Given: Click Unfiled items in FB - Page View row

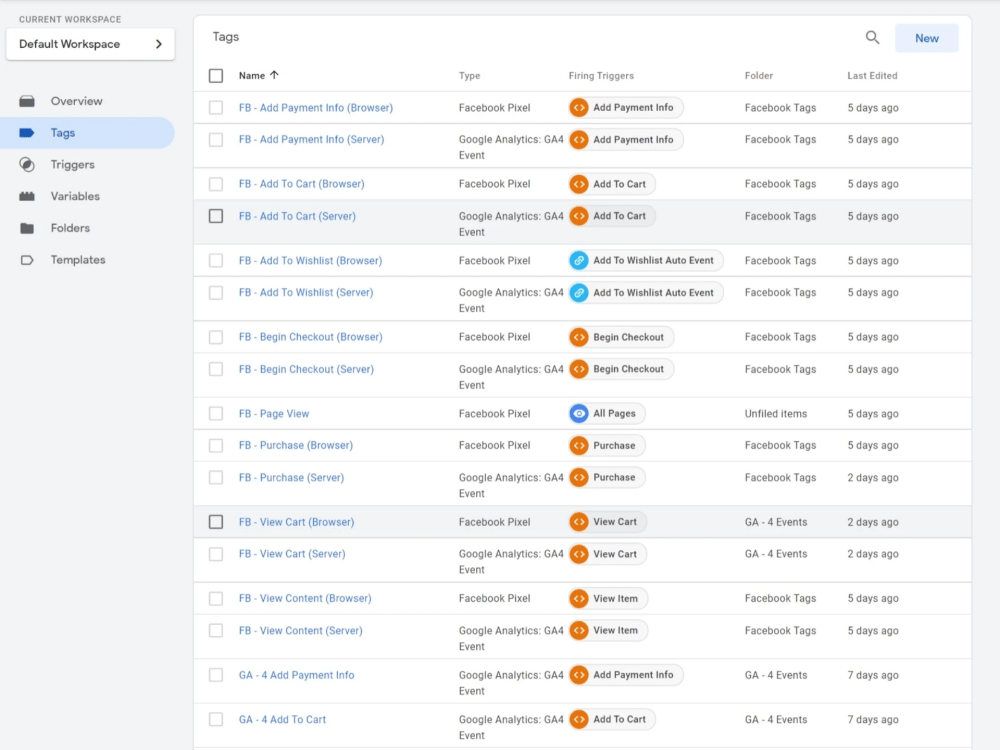Looking at the screenshot, I should point(776,414).
